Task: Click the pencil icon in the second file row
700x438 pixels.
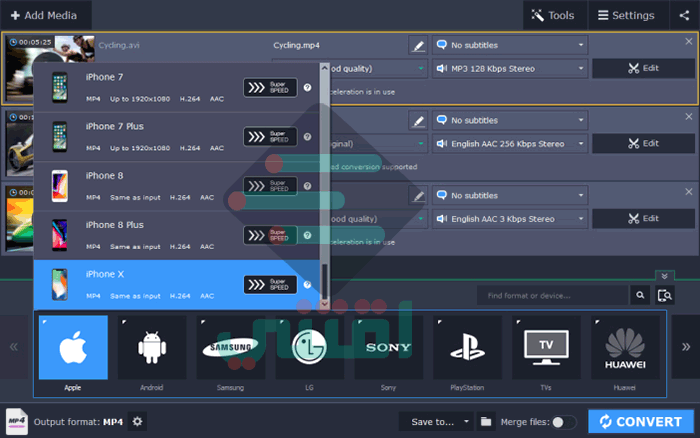Action: [418, 120]
